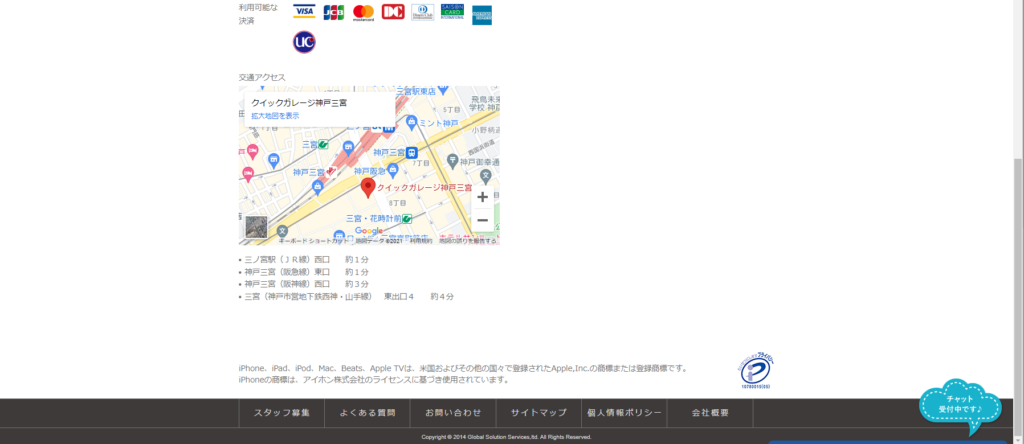Viewport: 1024px width, 444px height.
Task: Click the 神戸阪急 shopping marker
Action: point(392,170)
